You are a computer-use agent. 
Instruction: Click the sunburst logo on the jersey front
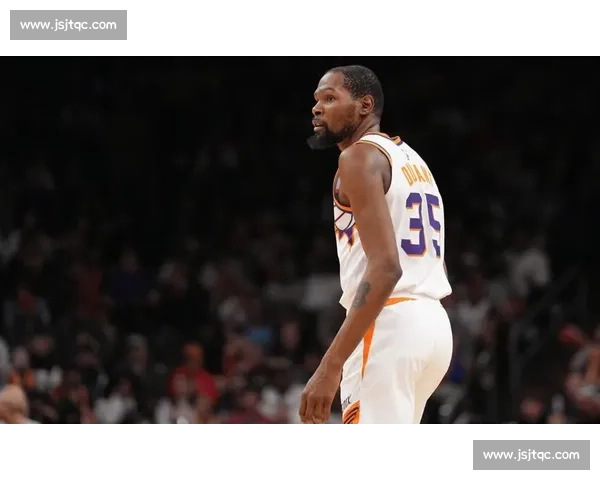click(343, 222)
